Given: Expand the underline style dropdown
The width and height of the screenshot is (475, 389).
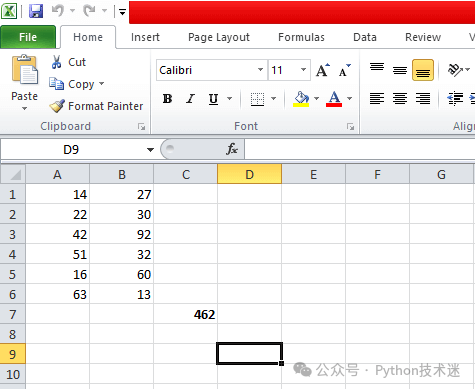Looking at the screenshot, I should click(x=229, y=99).
